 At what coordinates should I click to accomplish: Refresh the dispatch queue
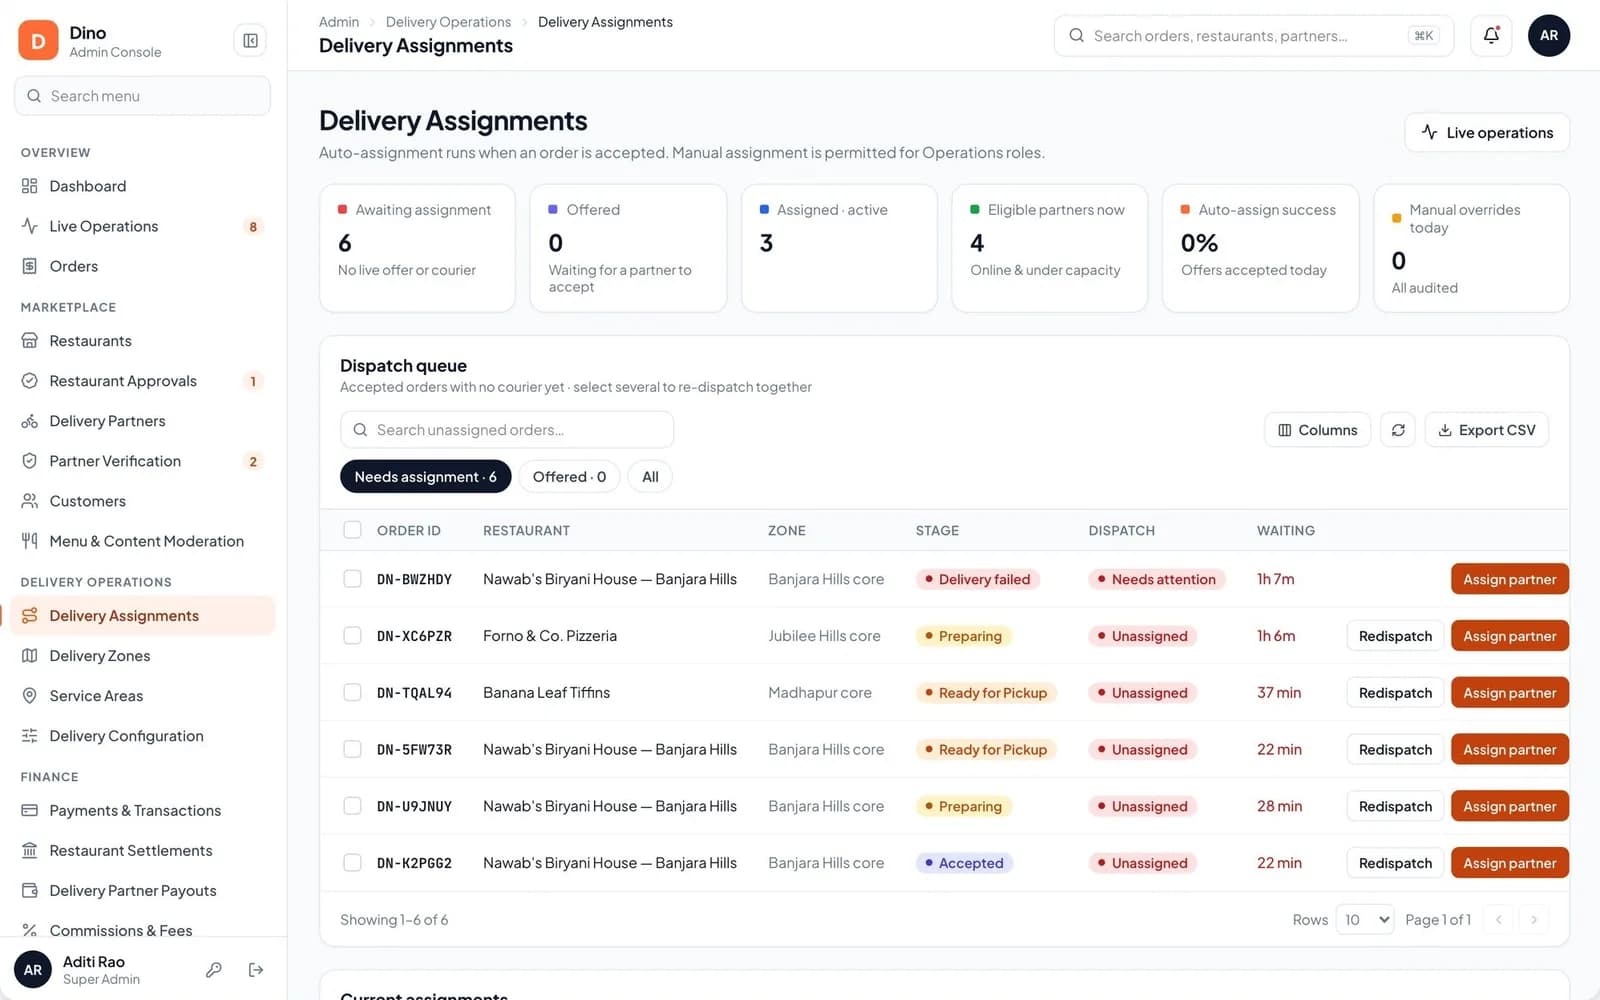tap(1398, 430)
